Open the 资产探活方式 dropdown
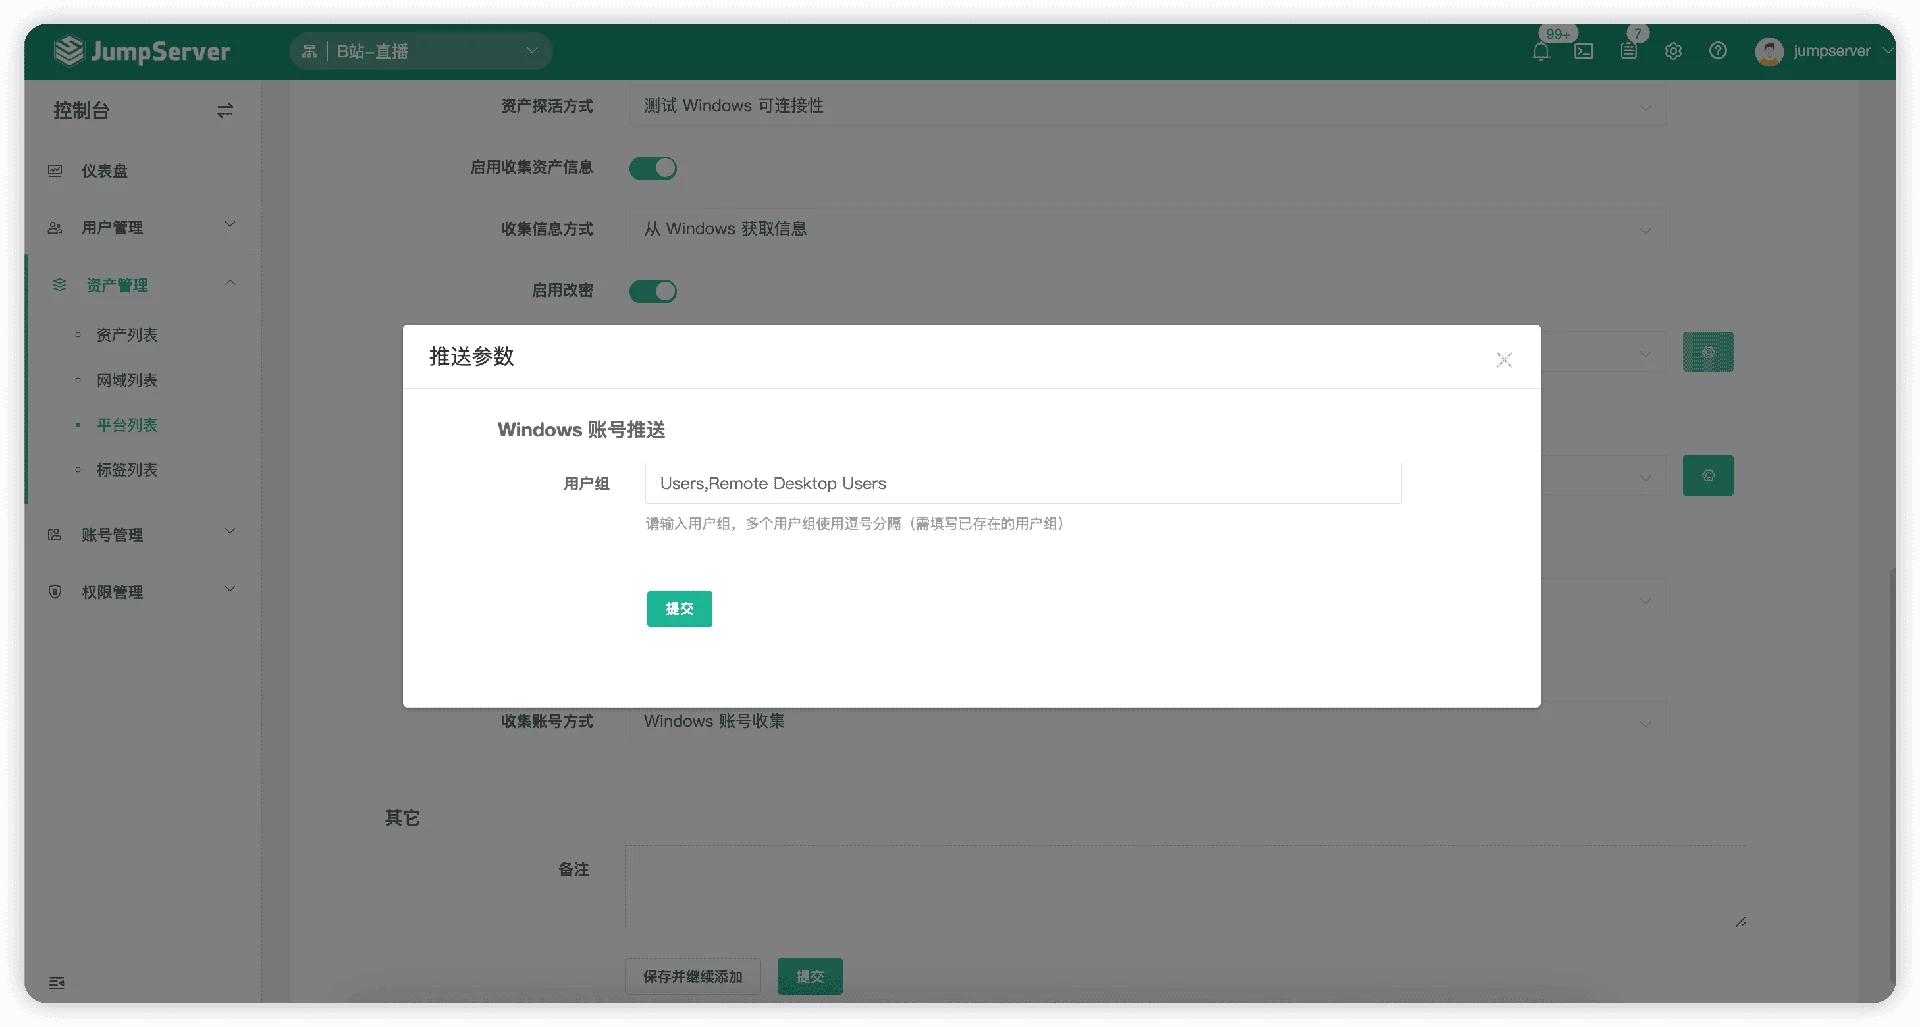Image resolution: width=1920 pixels, height=1027 pixels. 1147,106
